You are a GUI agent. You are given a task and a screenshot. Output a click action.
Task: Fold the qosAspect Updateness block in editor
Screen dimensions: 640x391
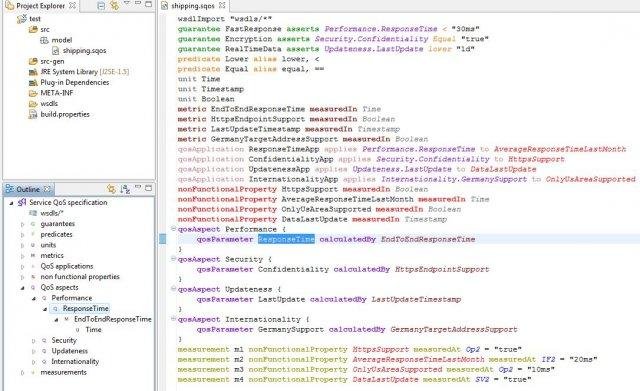click(x=173, y=289)
